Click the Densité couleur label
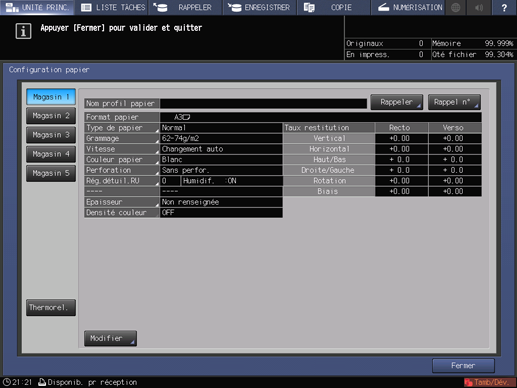 (122, 213)
